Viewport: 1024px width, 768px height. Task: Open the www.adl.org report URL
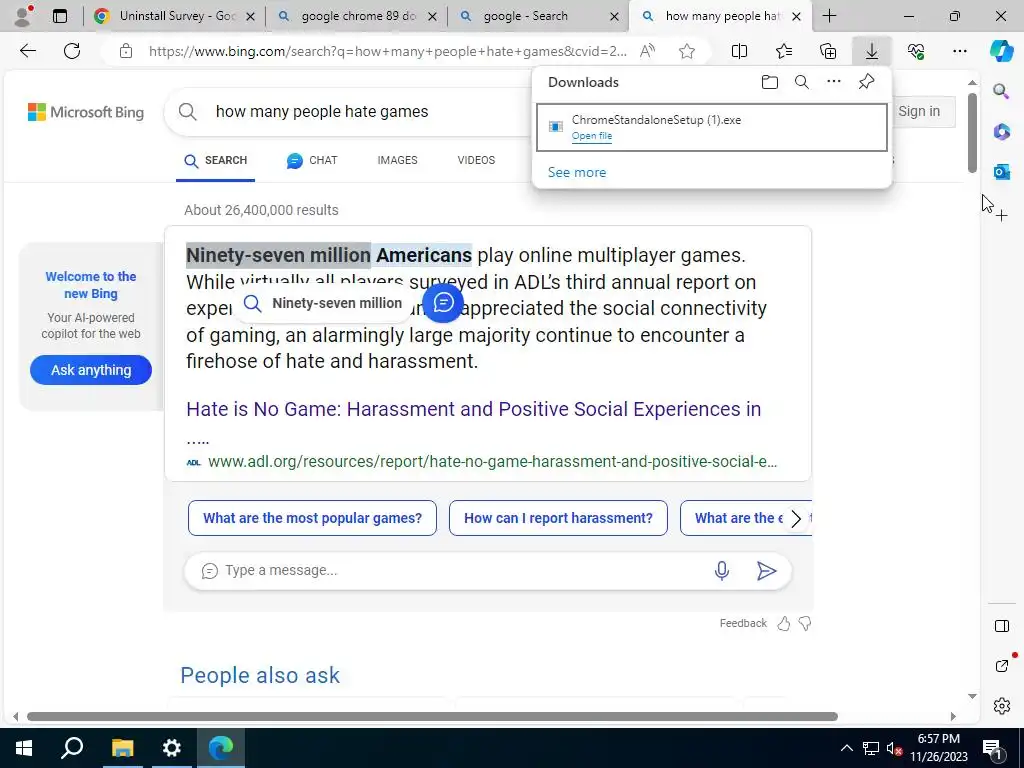coord(492,462)
